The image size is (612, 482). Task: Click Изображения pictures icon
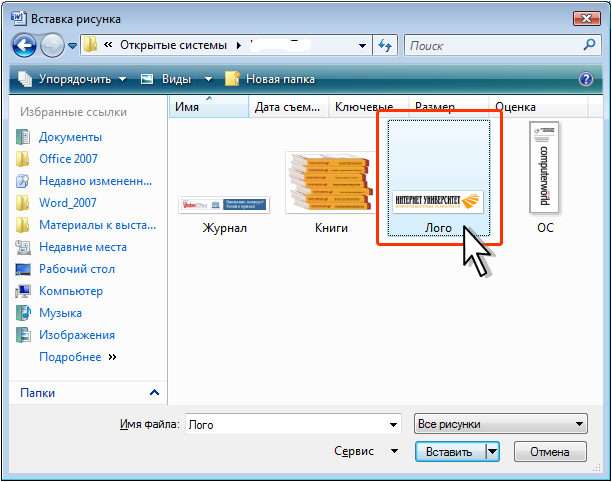click(x=23, y=335)
